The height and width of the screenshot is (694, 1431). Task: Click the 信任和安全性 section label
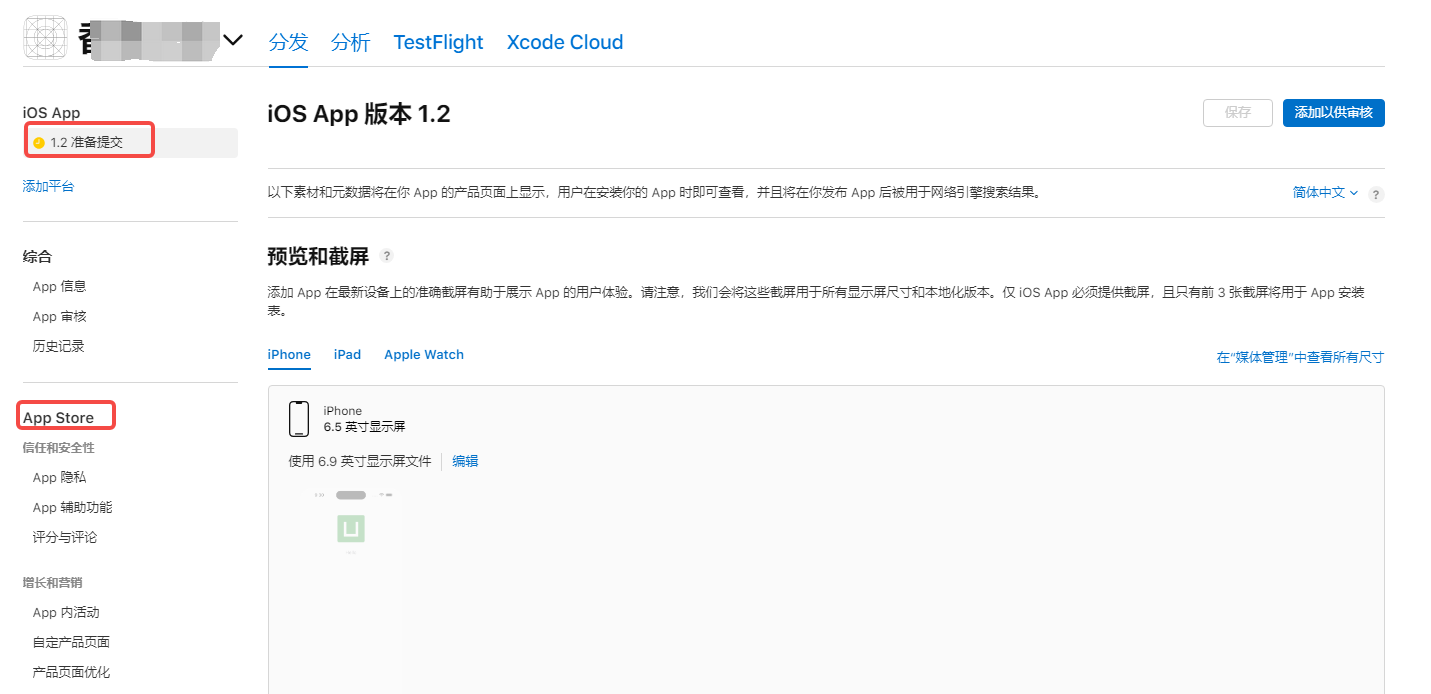tap(58, 448)
